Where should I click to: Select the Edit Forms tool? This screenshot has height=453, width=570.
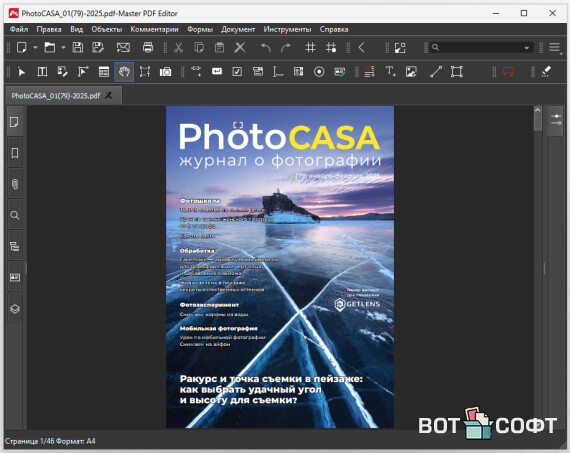[83, 72]
